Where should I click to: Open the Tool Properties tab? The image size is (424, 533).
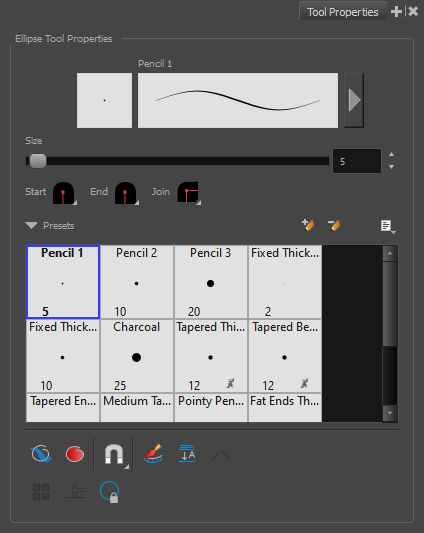[x=342, y=12]
